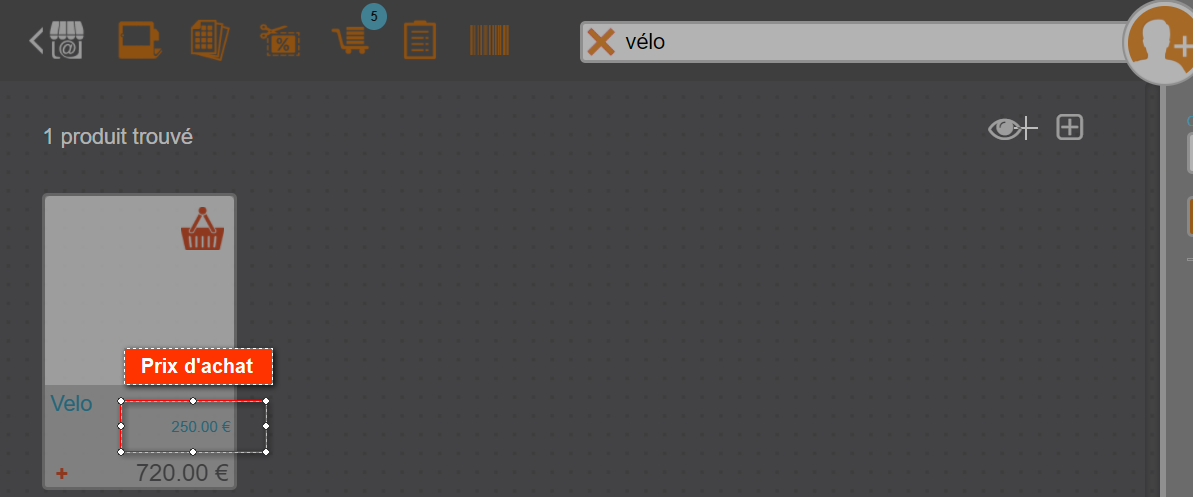Activate the barcode scanner icon
The image size is (1193, 497).
[489, 40]
